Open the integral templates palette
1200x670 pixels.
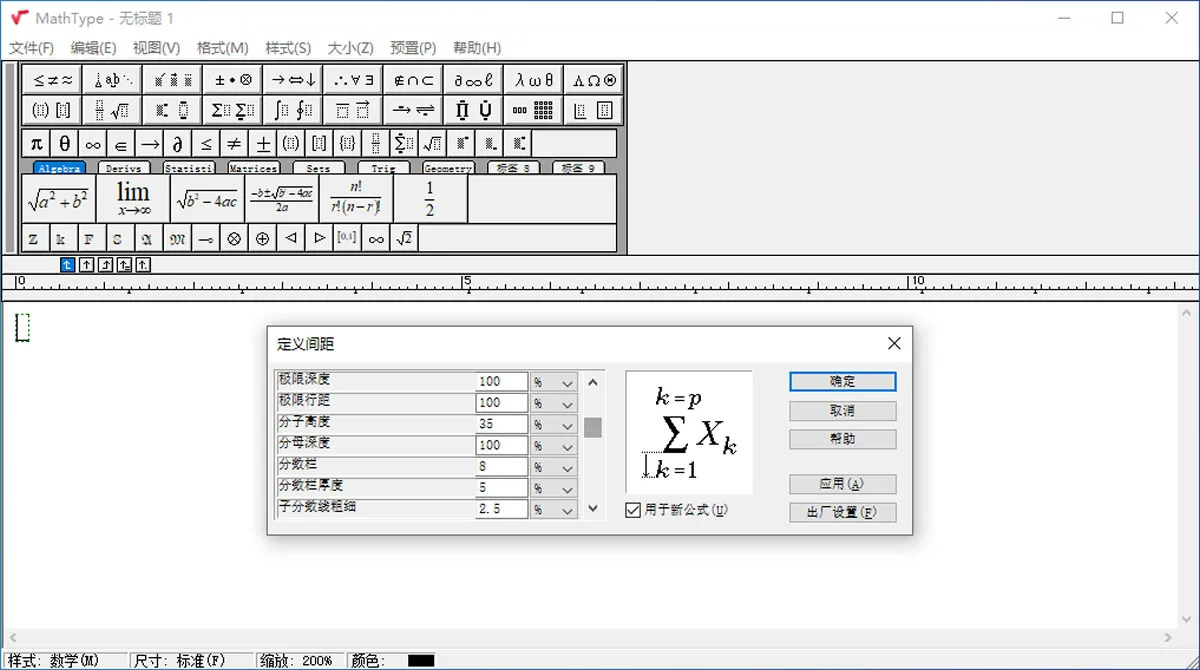293,110
